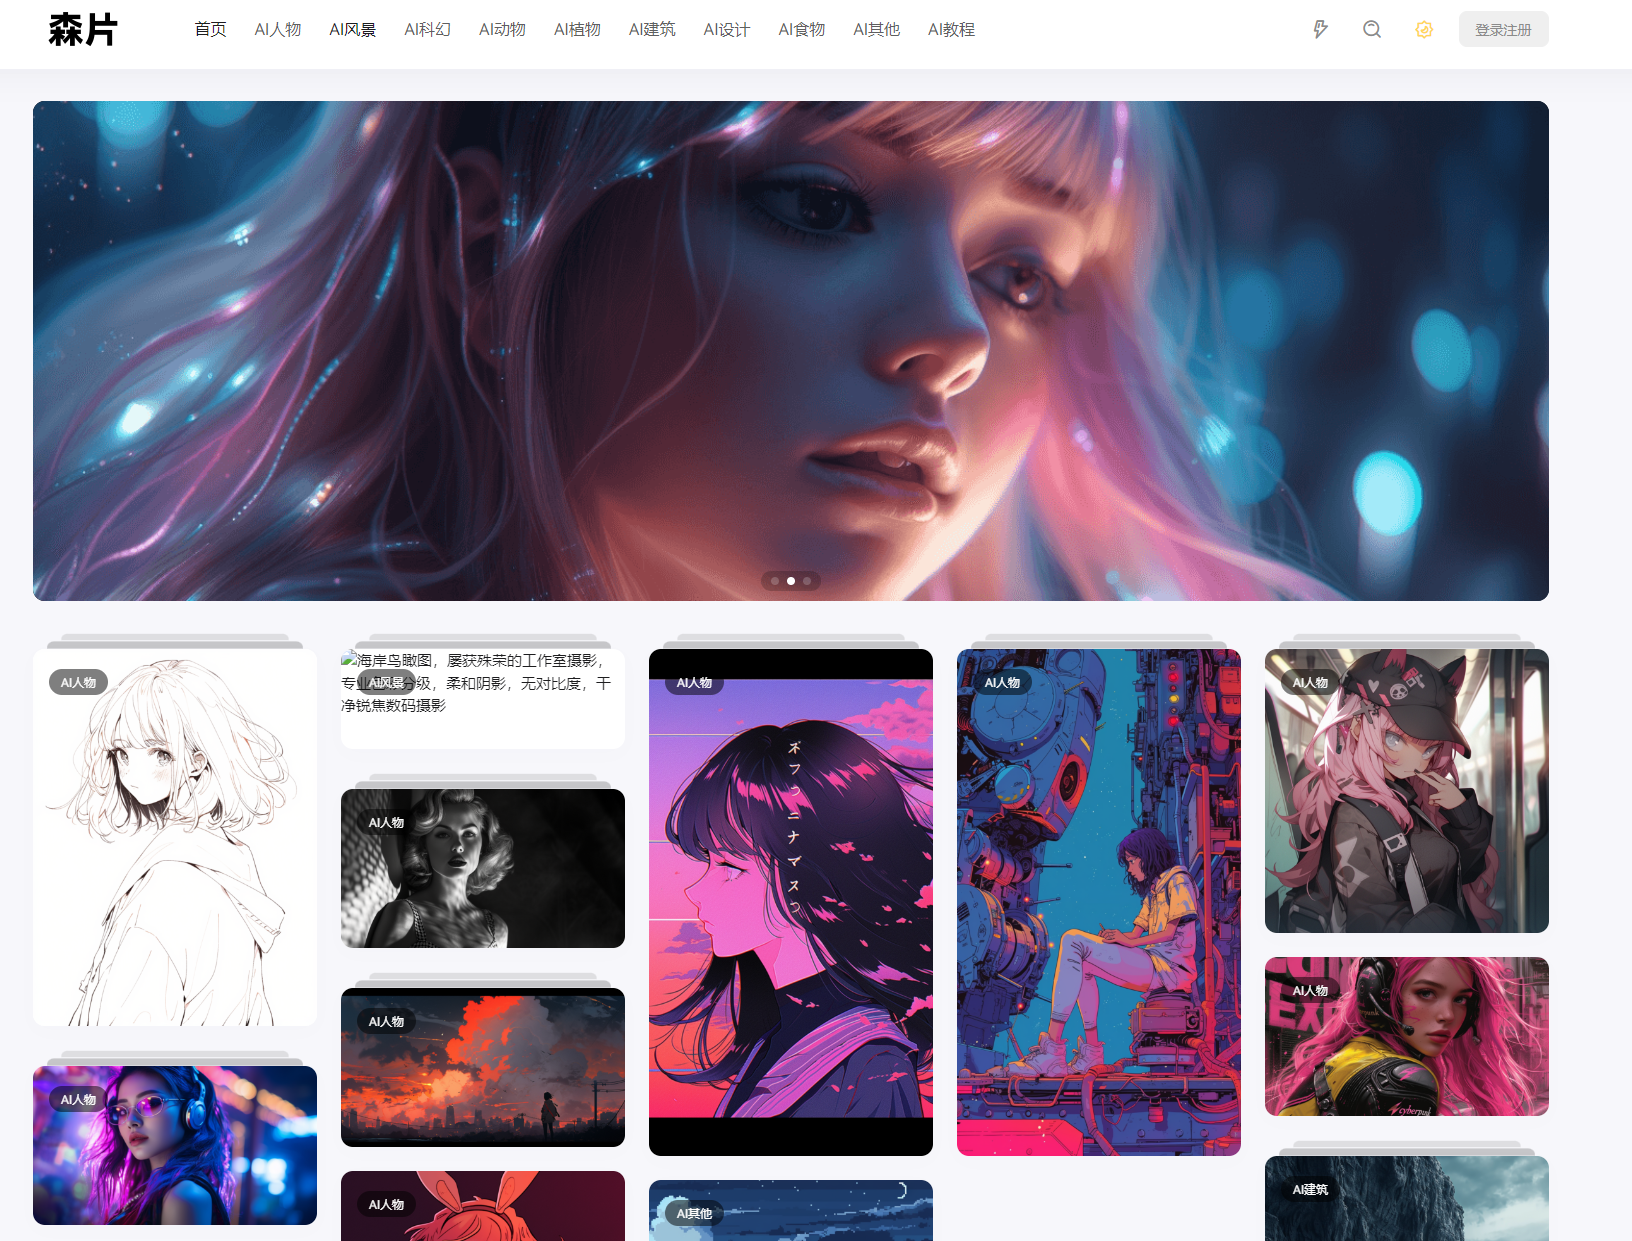Click AI人物 tag on cyberpunk headset card
The height and width of the screenshot is (1241, 1632).
[x=1310, y=991]
